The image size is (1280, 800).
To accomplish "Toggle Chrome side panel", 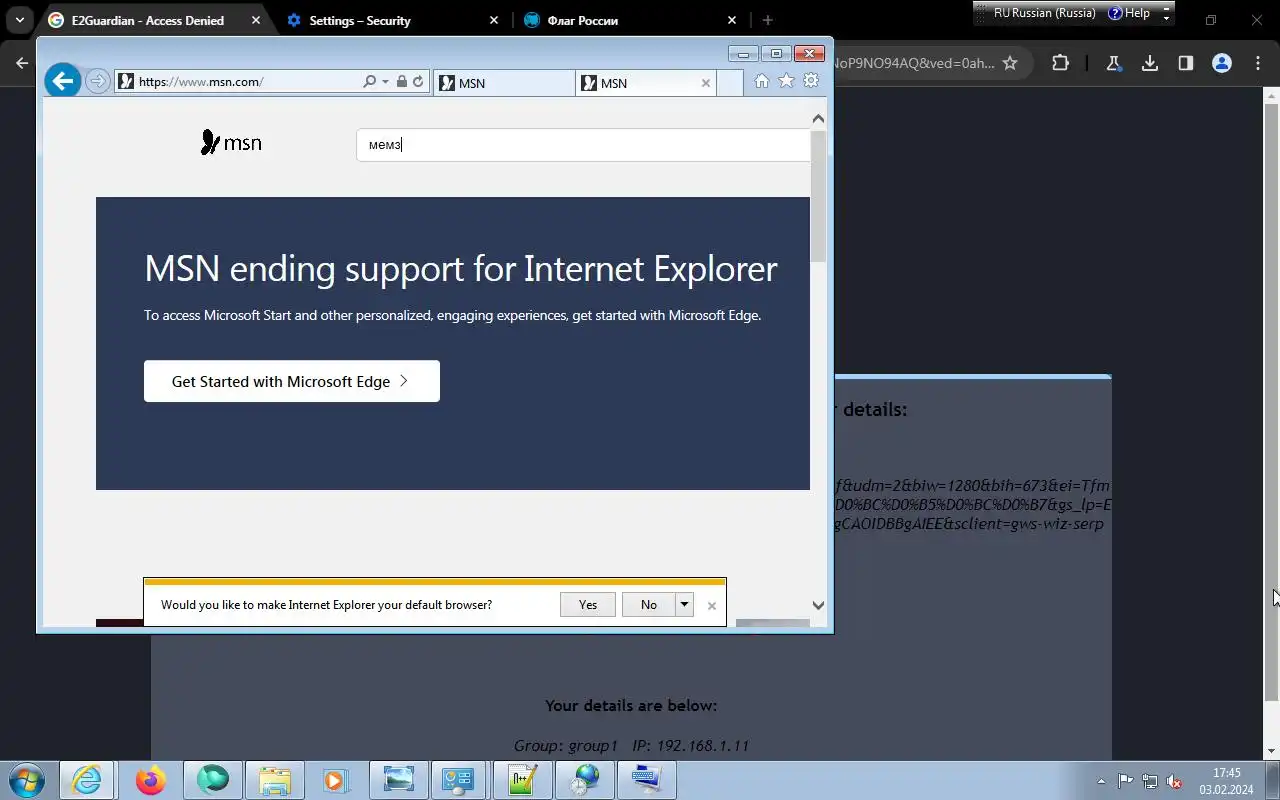I will click(1186, 63).
